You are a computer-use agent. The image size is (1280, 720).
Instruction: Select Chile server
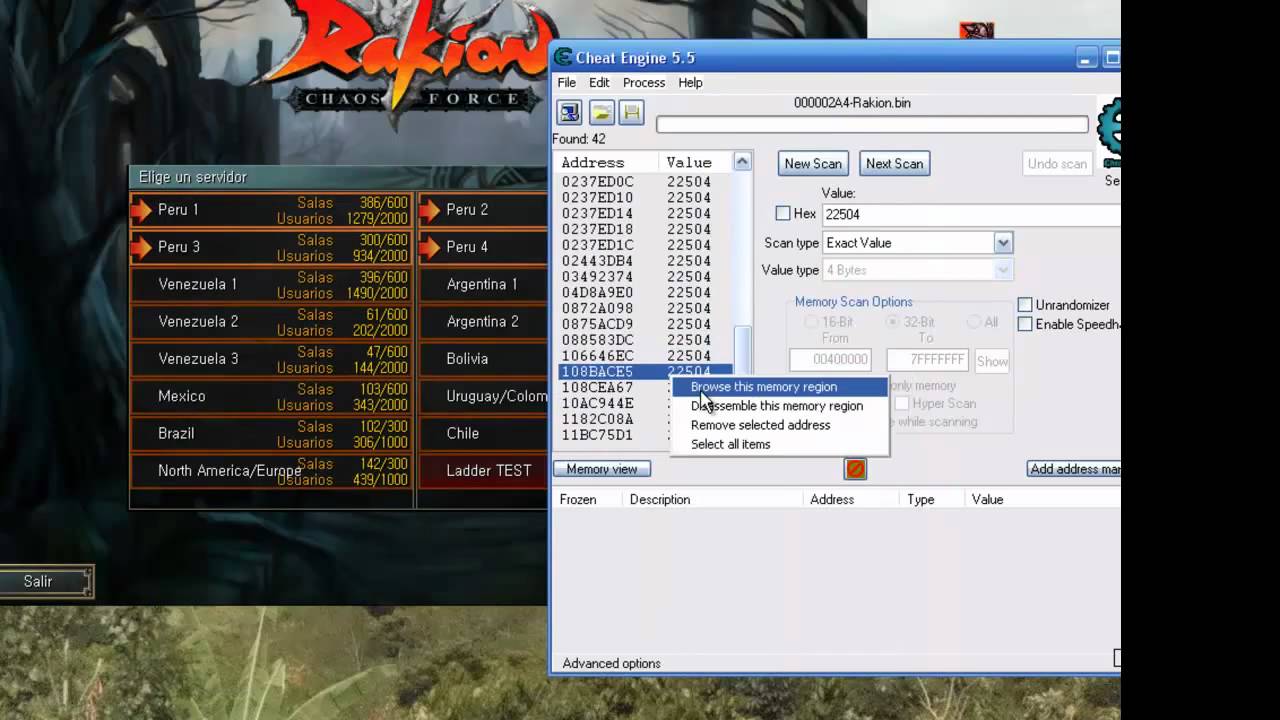pos(483,433)
